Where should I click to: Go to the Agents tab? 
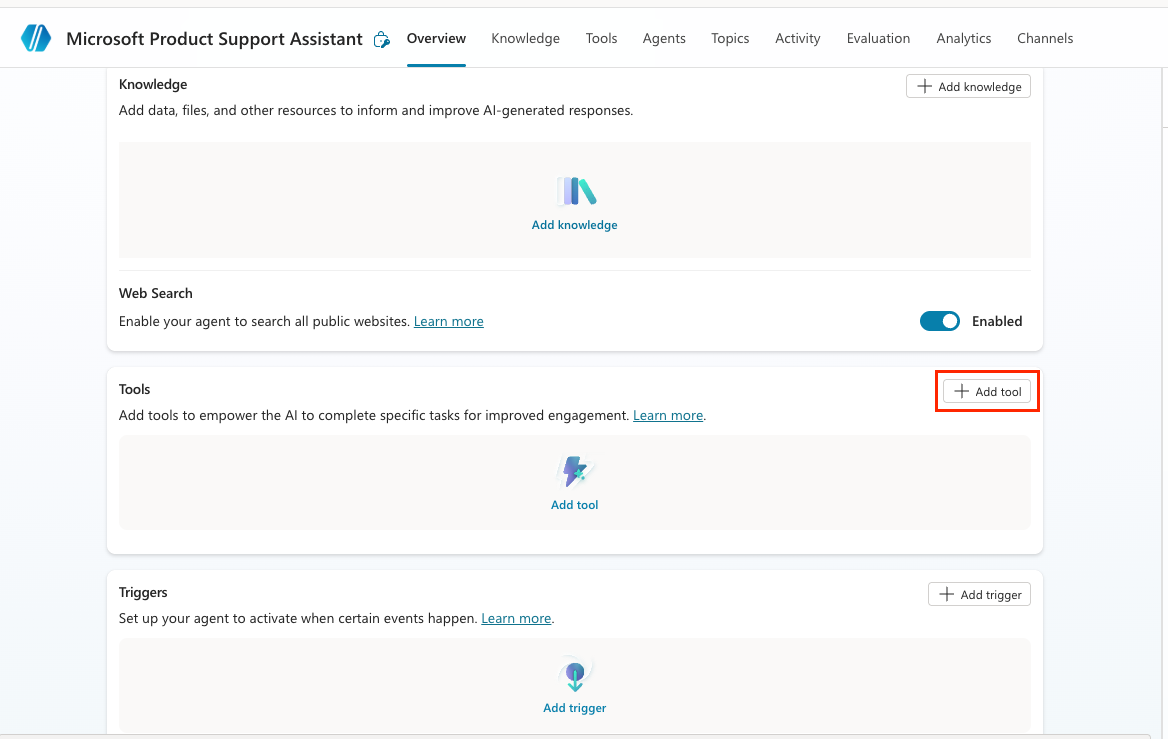664,38
